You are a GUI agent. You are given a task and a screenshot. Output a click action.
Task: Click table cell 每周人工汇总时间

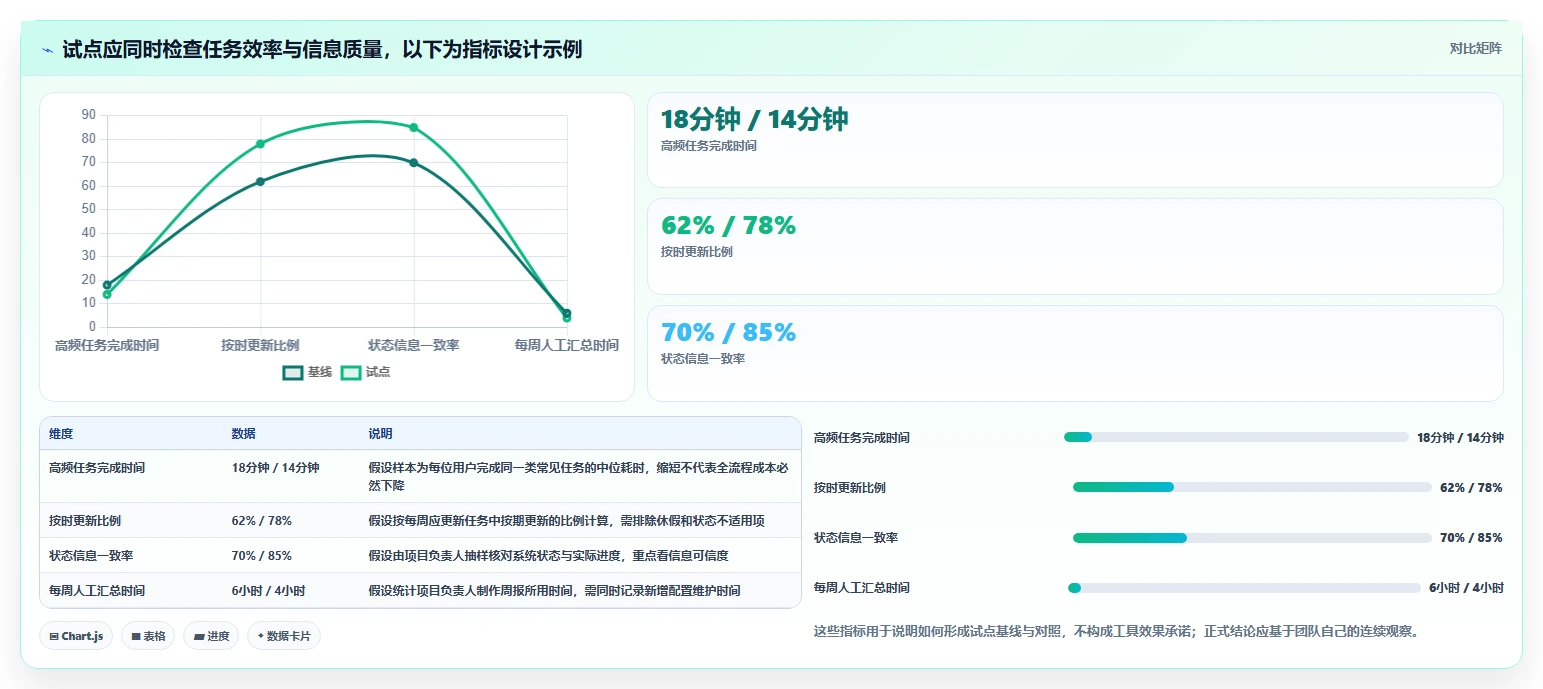coord(97,590)
